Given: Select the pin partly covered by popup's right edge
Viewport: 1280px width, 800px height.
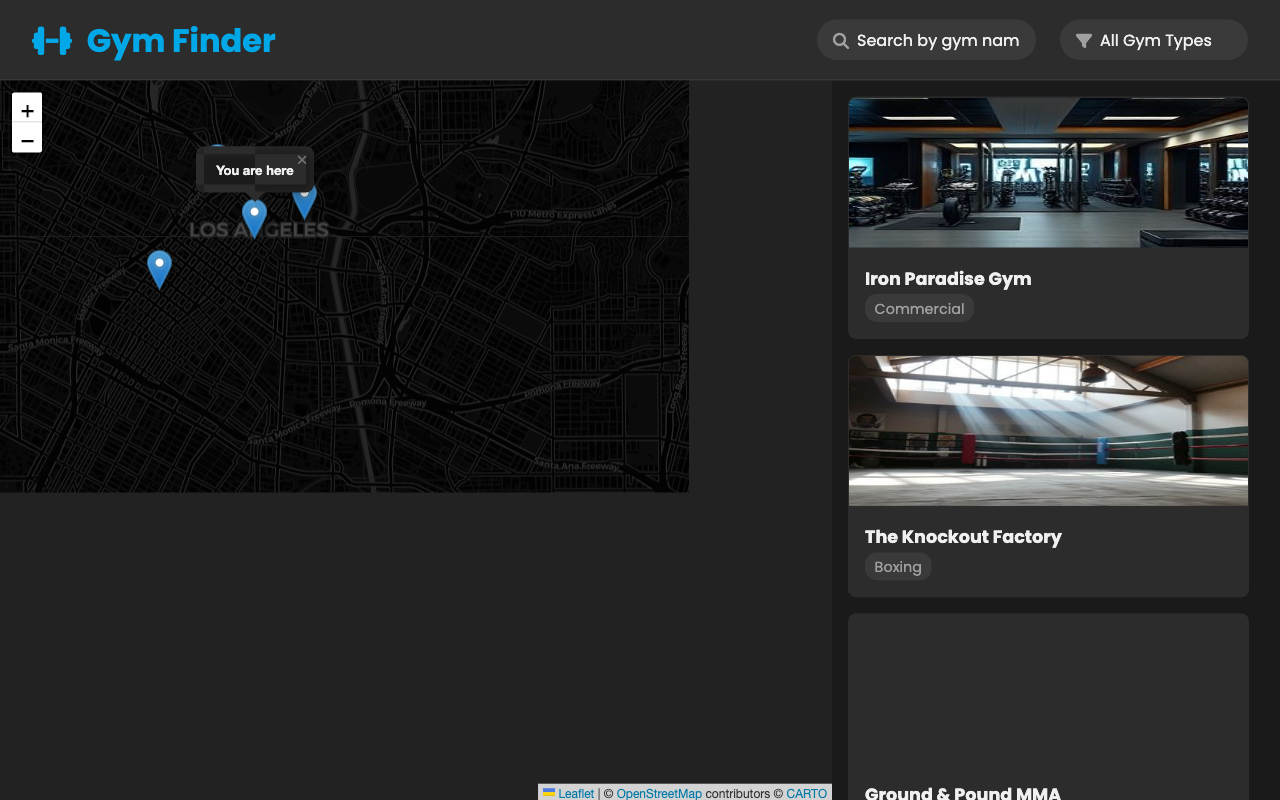Looking at the screenshot, I should pos(305,201).
